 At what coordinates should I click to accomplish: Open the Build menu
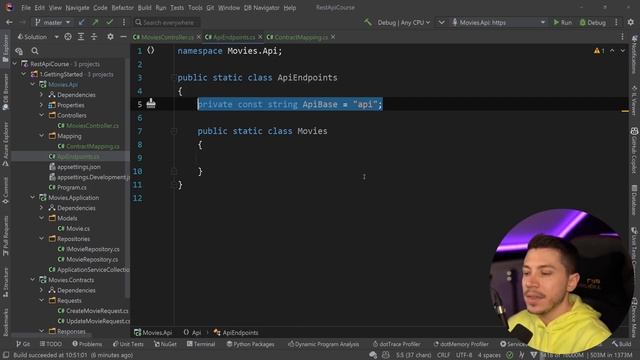144,7
